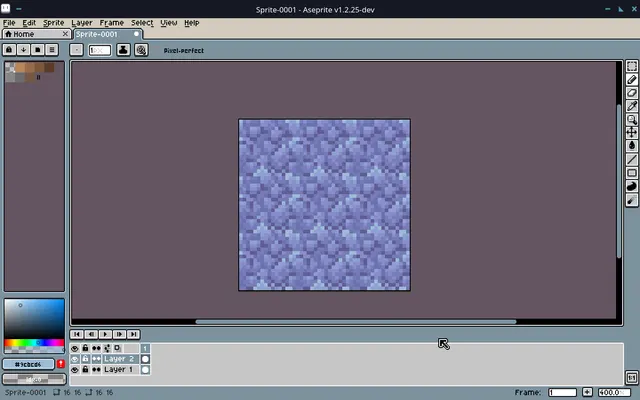Click the hue spectrum slider
The height and width of the screenshot is (400, 640).
coord(34,343)
